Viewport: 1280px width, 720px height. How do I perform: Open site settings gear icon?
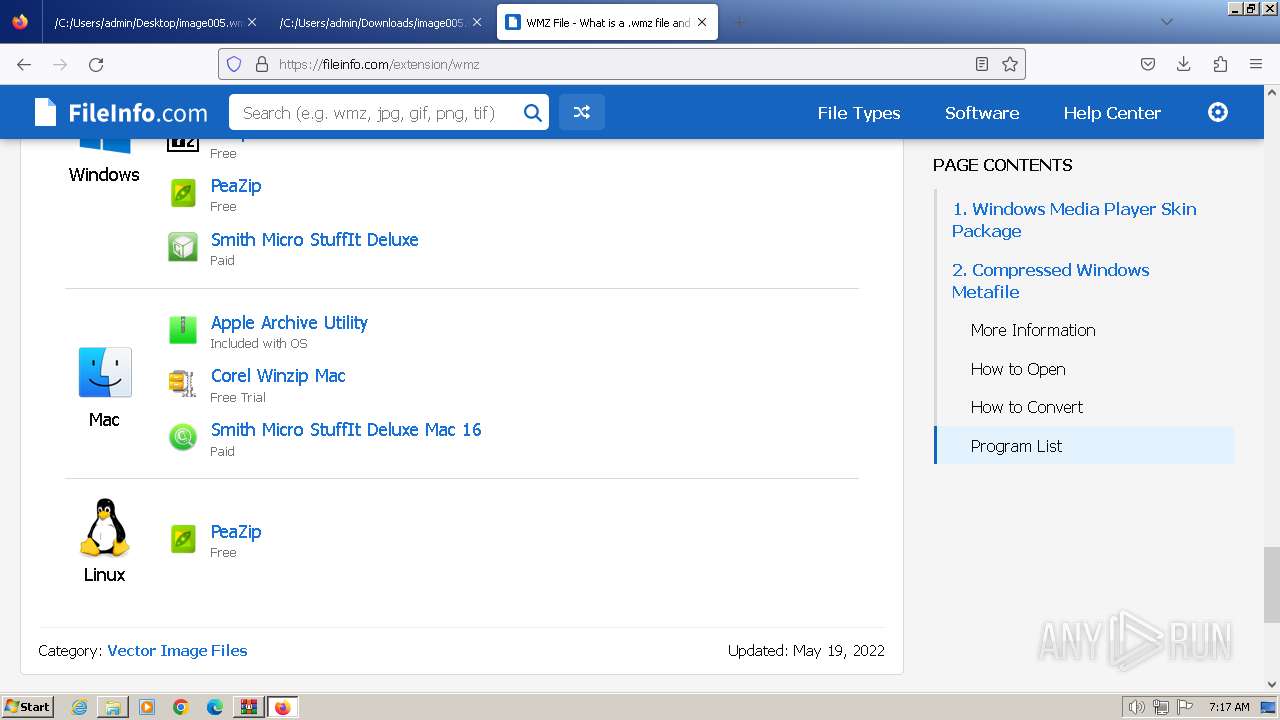pyautogui.click(x=1217, y=112)
